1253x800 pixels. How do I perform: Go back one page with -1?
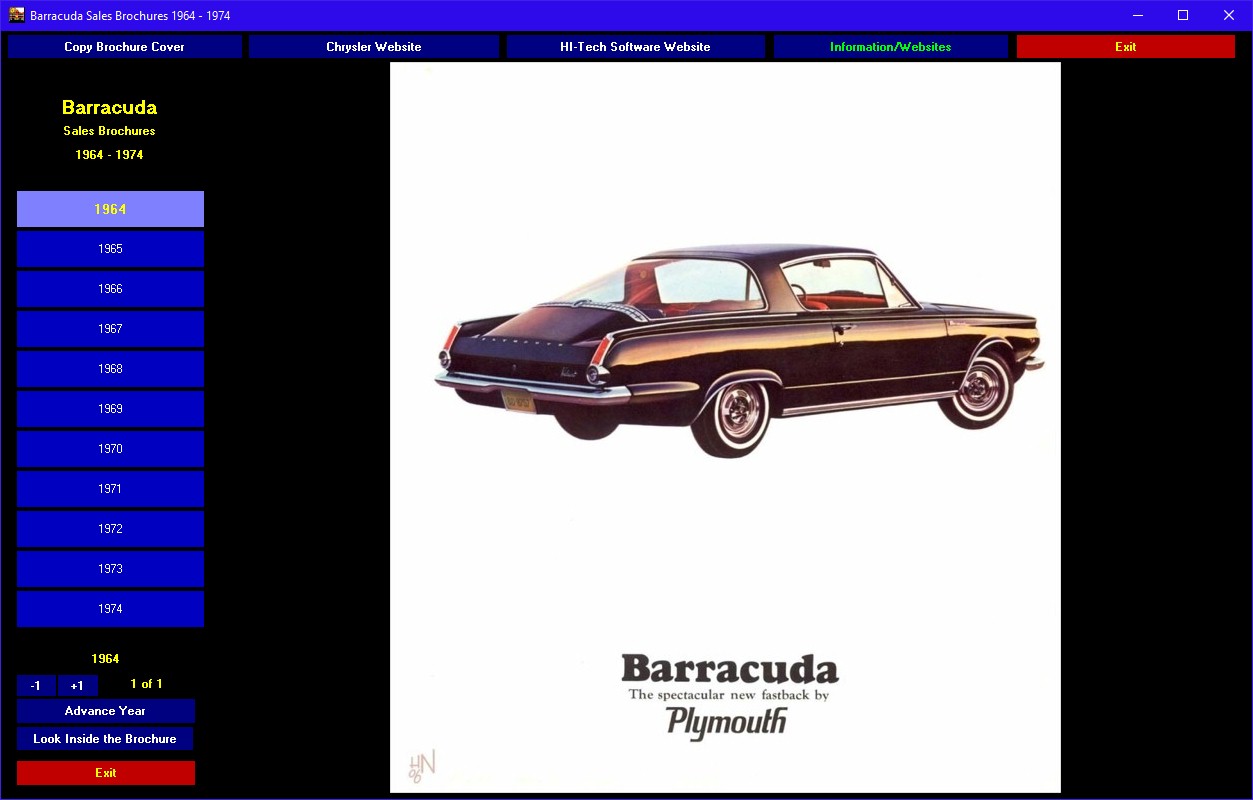coord(36,686)
